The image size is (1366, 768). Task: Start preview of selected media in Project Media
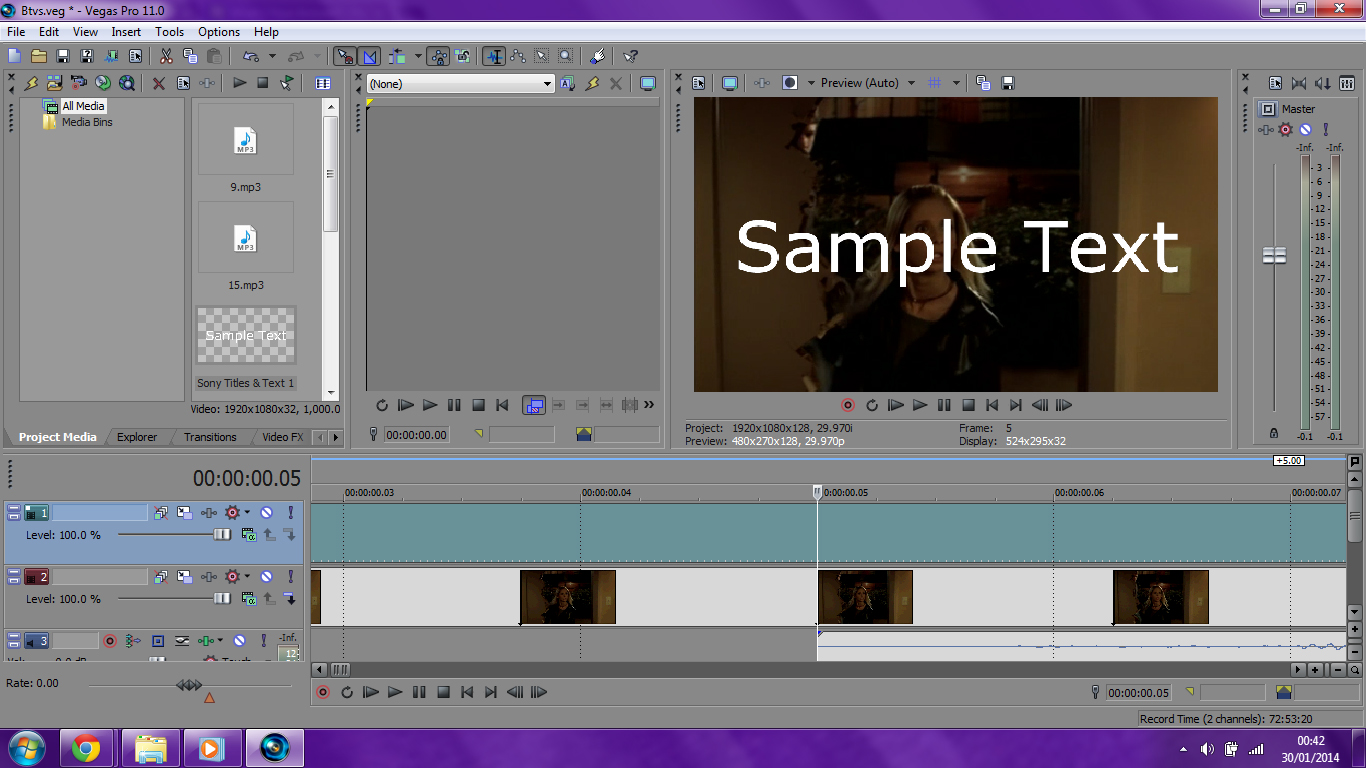click(239, 83)
